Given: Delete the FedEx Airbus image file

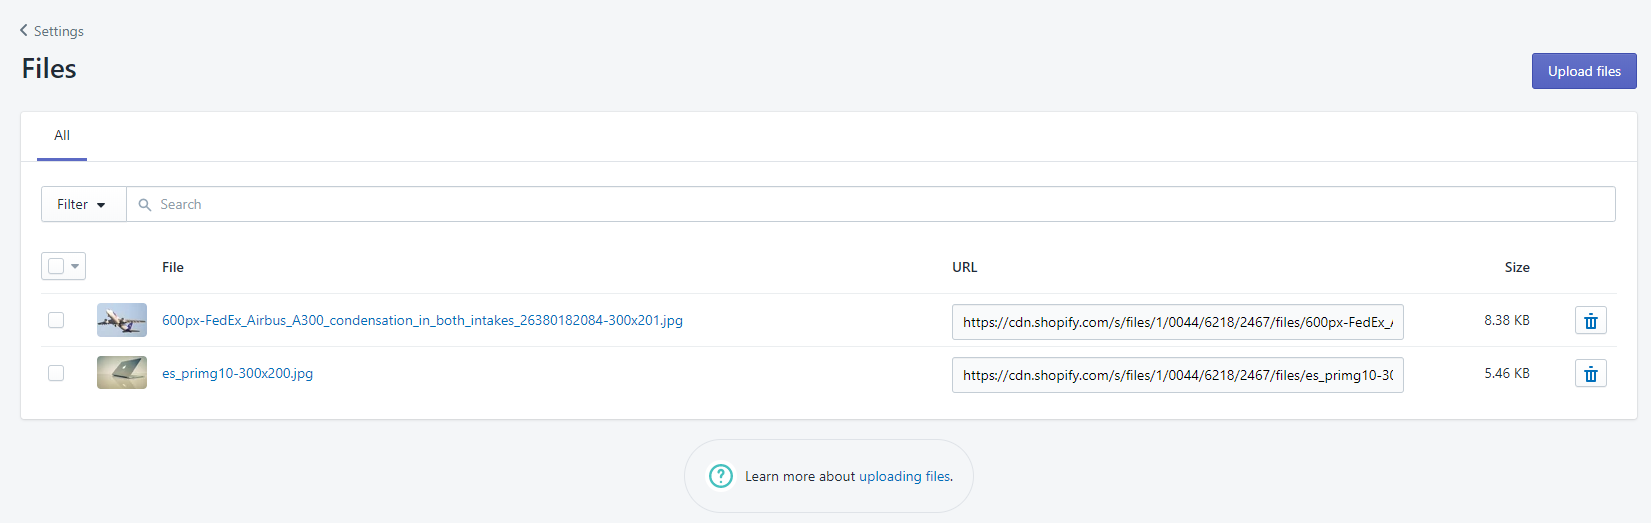Looking at the screenshot, I should tap(1590, 321).
